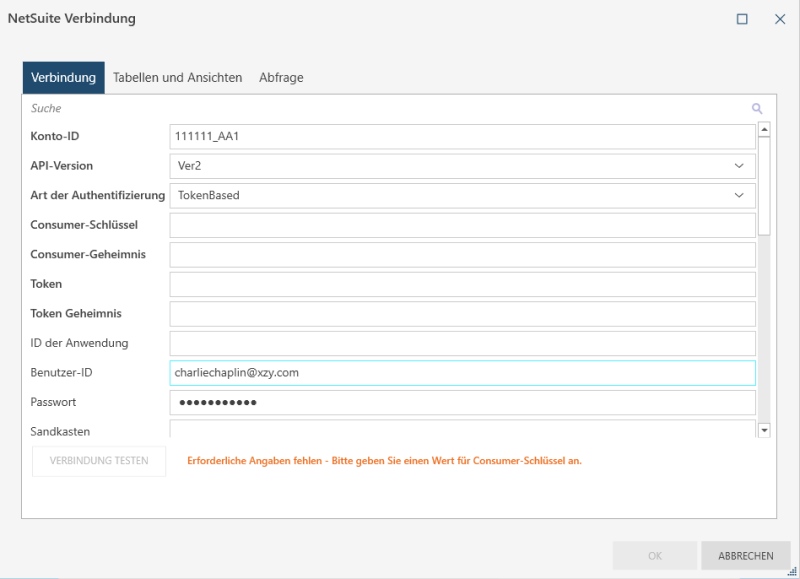
Task: Expand the Art der Authentifizierung dropdown
Action: (x=738, y=196)
